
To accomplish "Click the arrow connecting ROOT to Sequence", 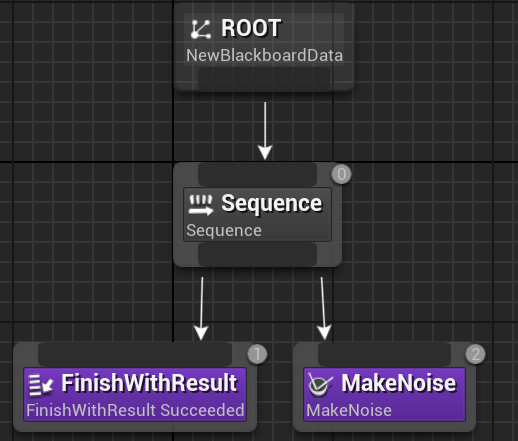I will pos(265,131).
